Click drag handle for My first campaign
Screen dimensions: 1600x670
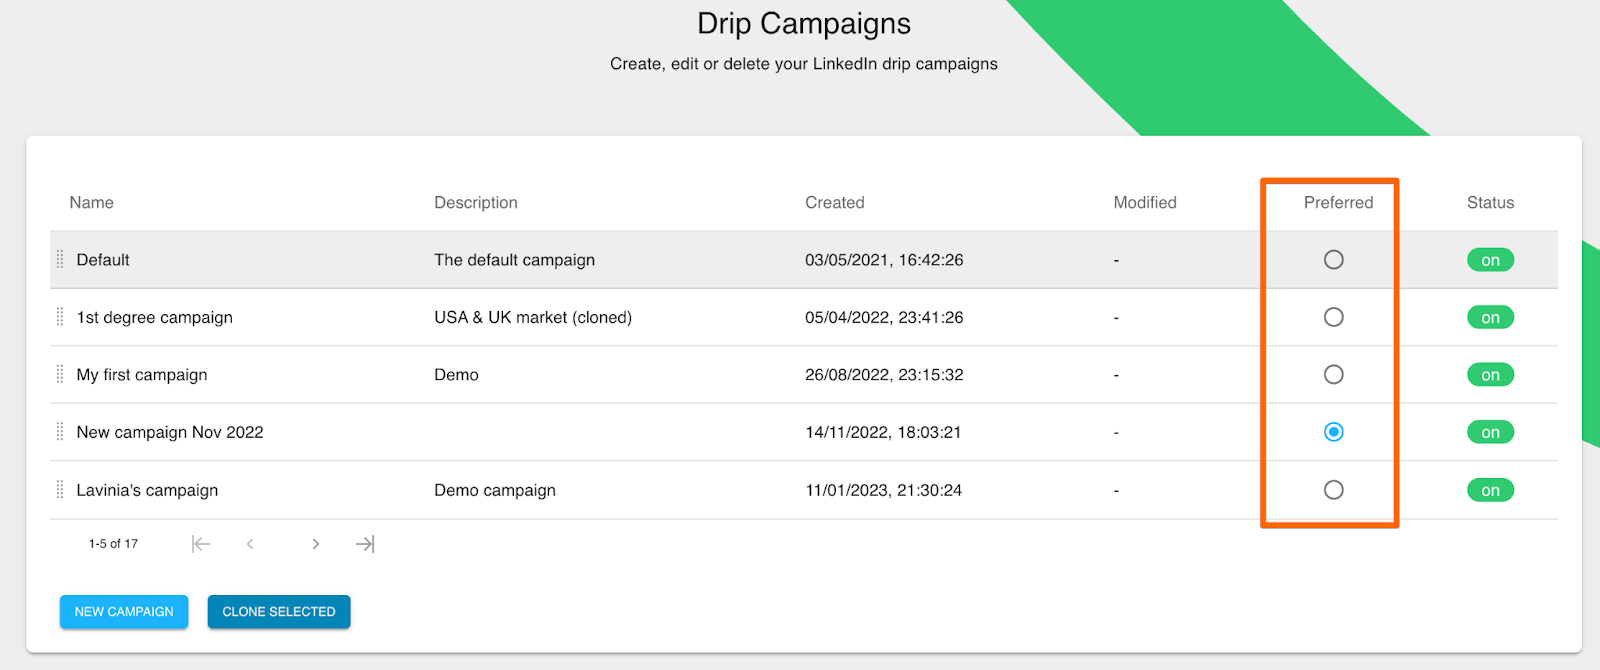pos(60,375)
